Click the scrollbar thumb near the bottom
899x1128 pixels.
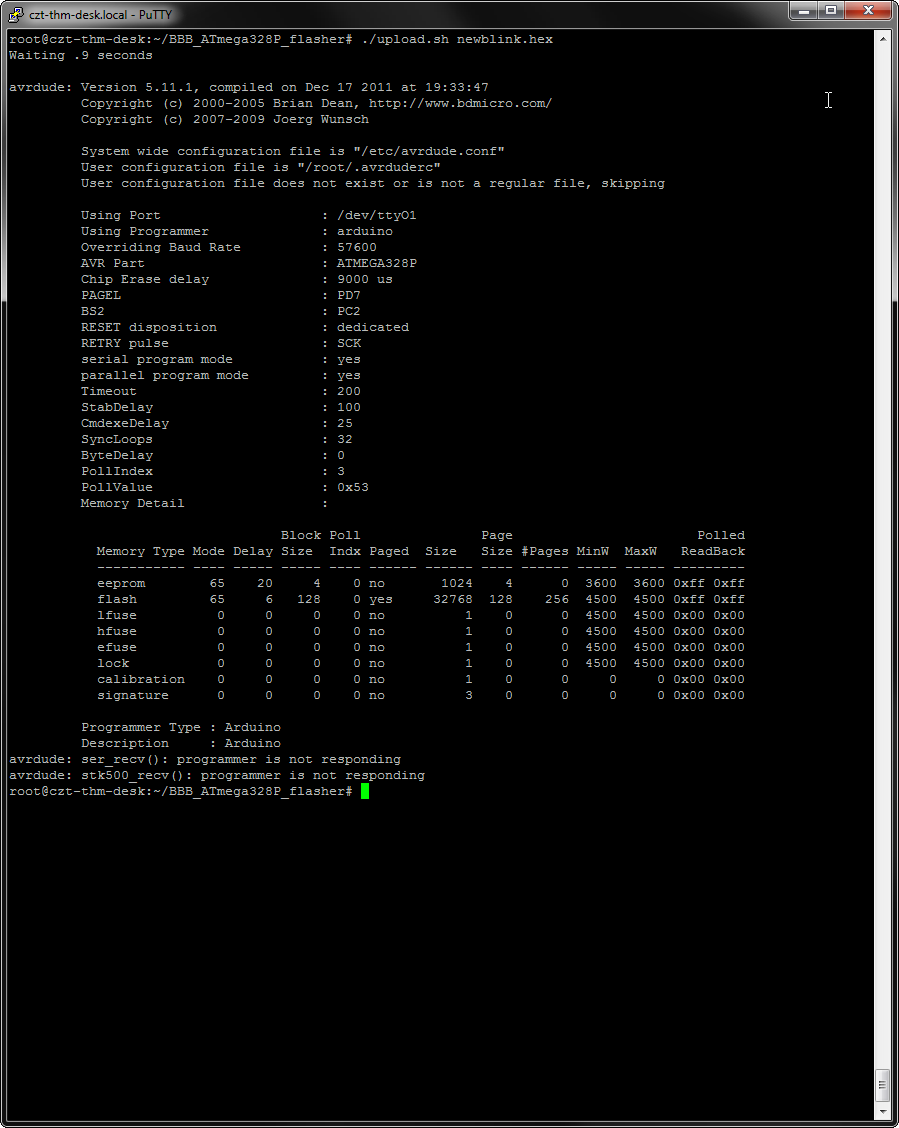click(x=883, y=1086)
